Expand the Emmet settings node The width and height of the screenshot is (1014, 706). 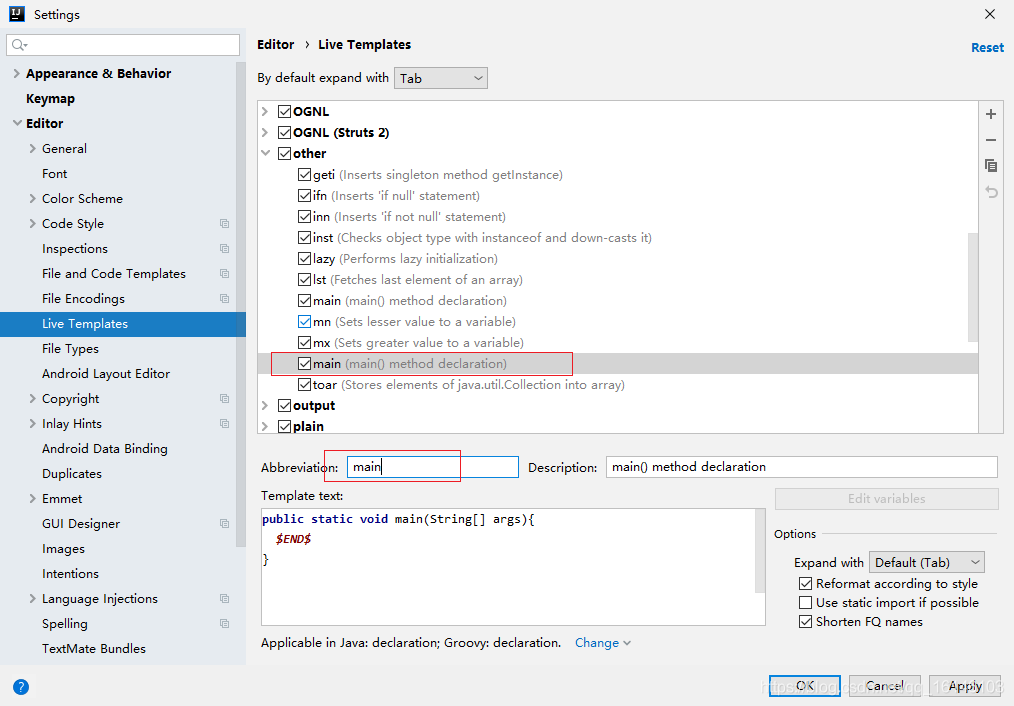coord(32,498)
